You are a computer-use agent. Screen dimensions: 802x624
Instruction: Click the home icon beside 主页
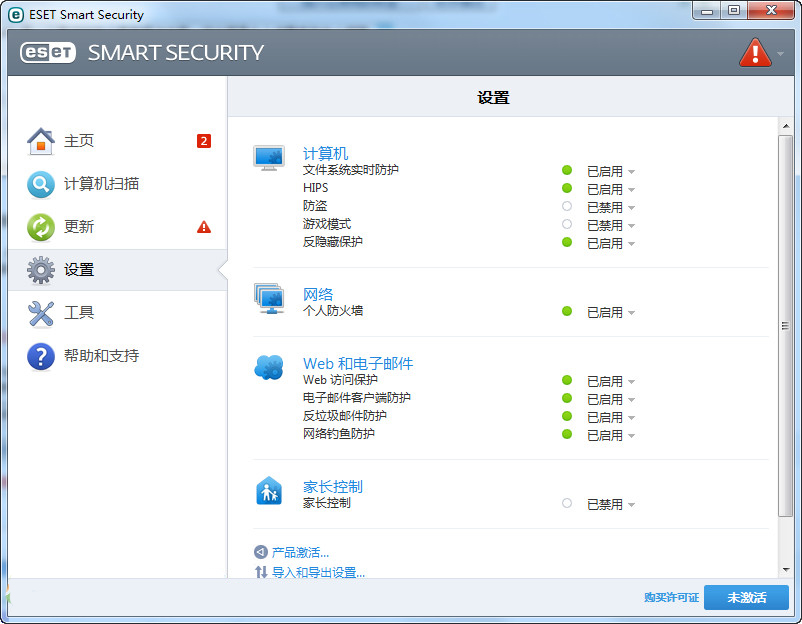(x=40, y=141)
